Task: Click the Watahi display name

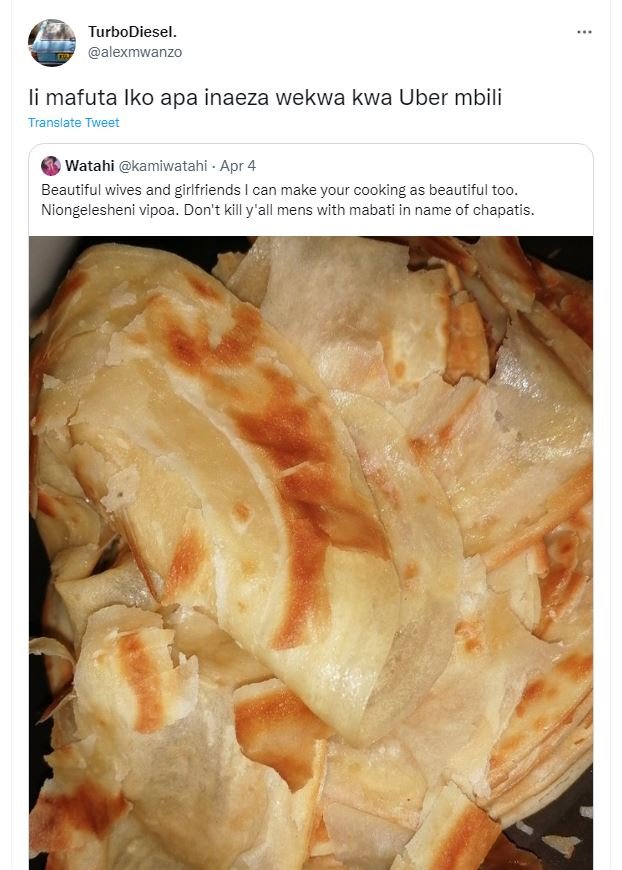Action: coord(92,165)
